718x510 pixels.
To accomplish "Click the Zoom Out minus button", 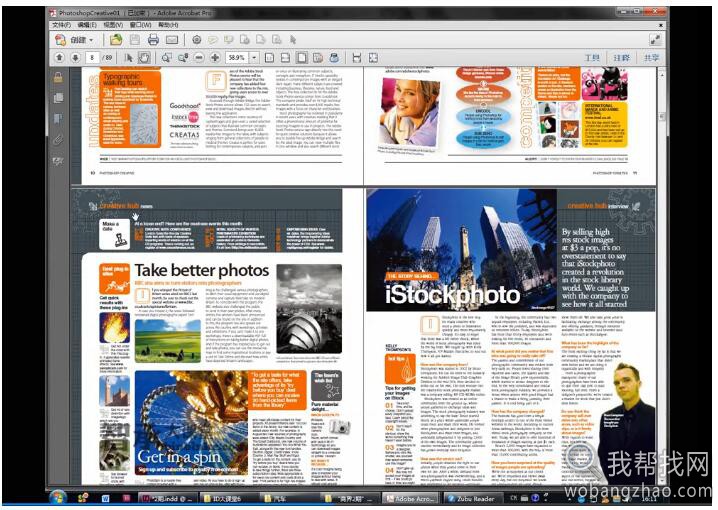I will click(199, 58).
